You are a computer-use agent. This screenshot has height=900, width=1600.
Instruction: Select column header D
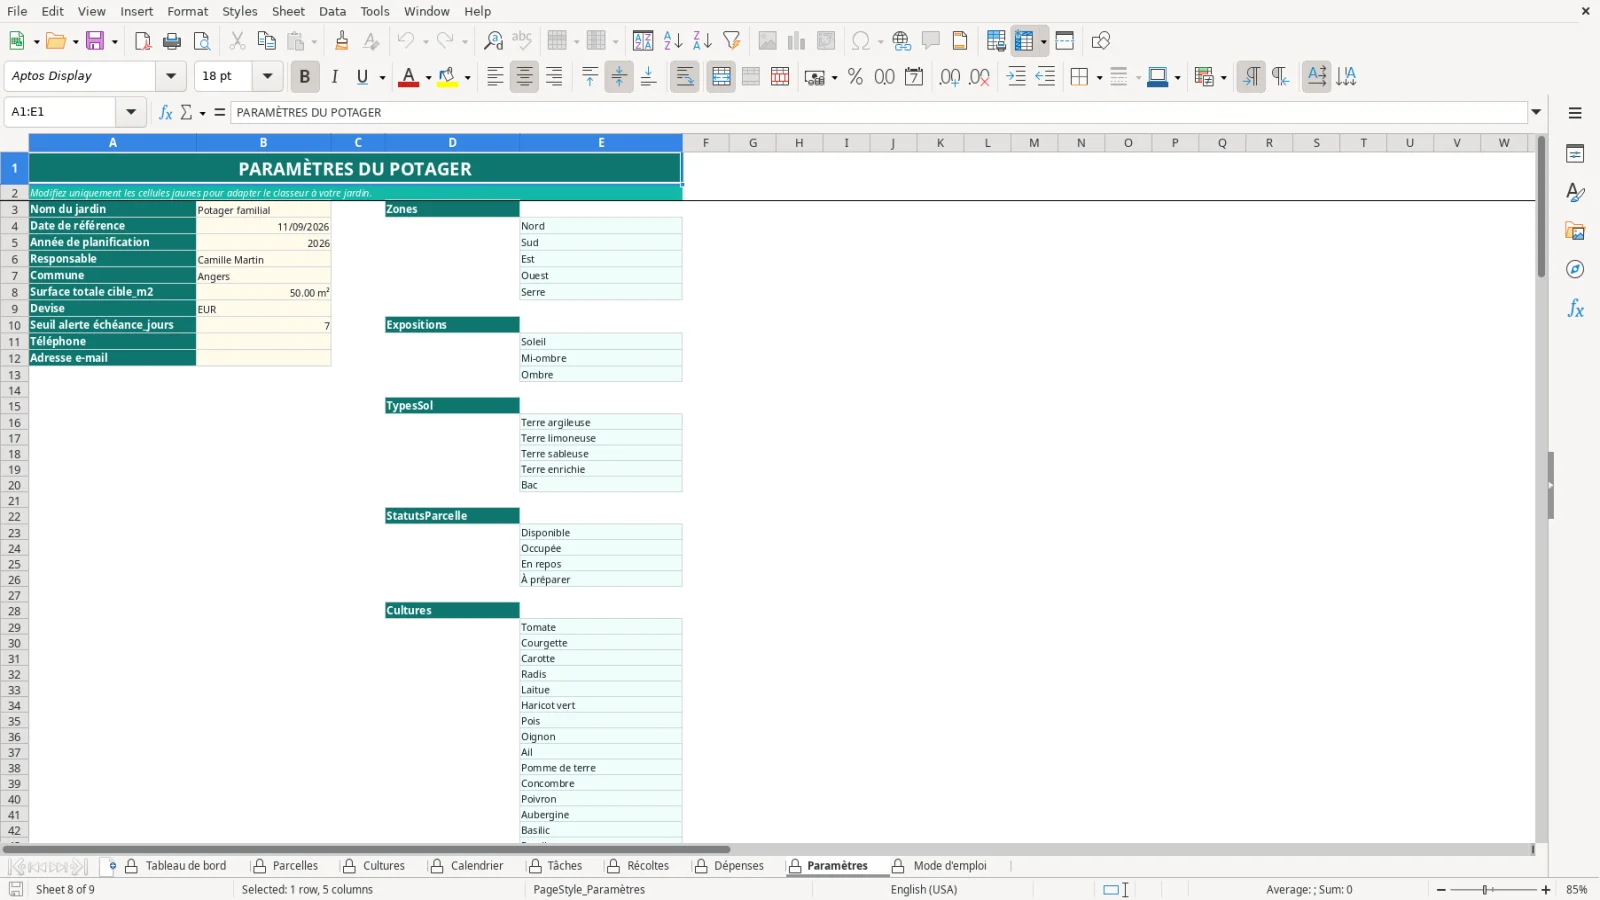452,143
